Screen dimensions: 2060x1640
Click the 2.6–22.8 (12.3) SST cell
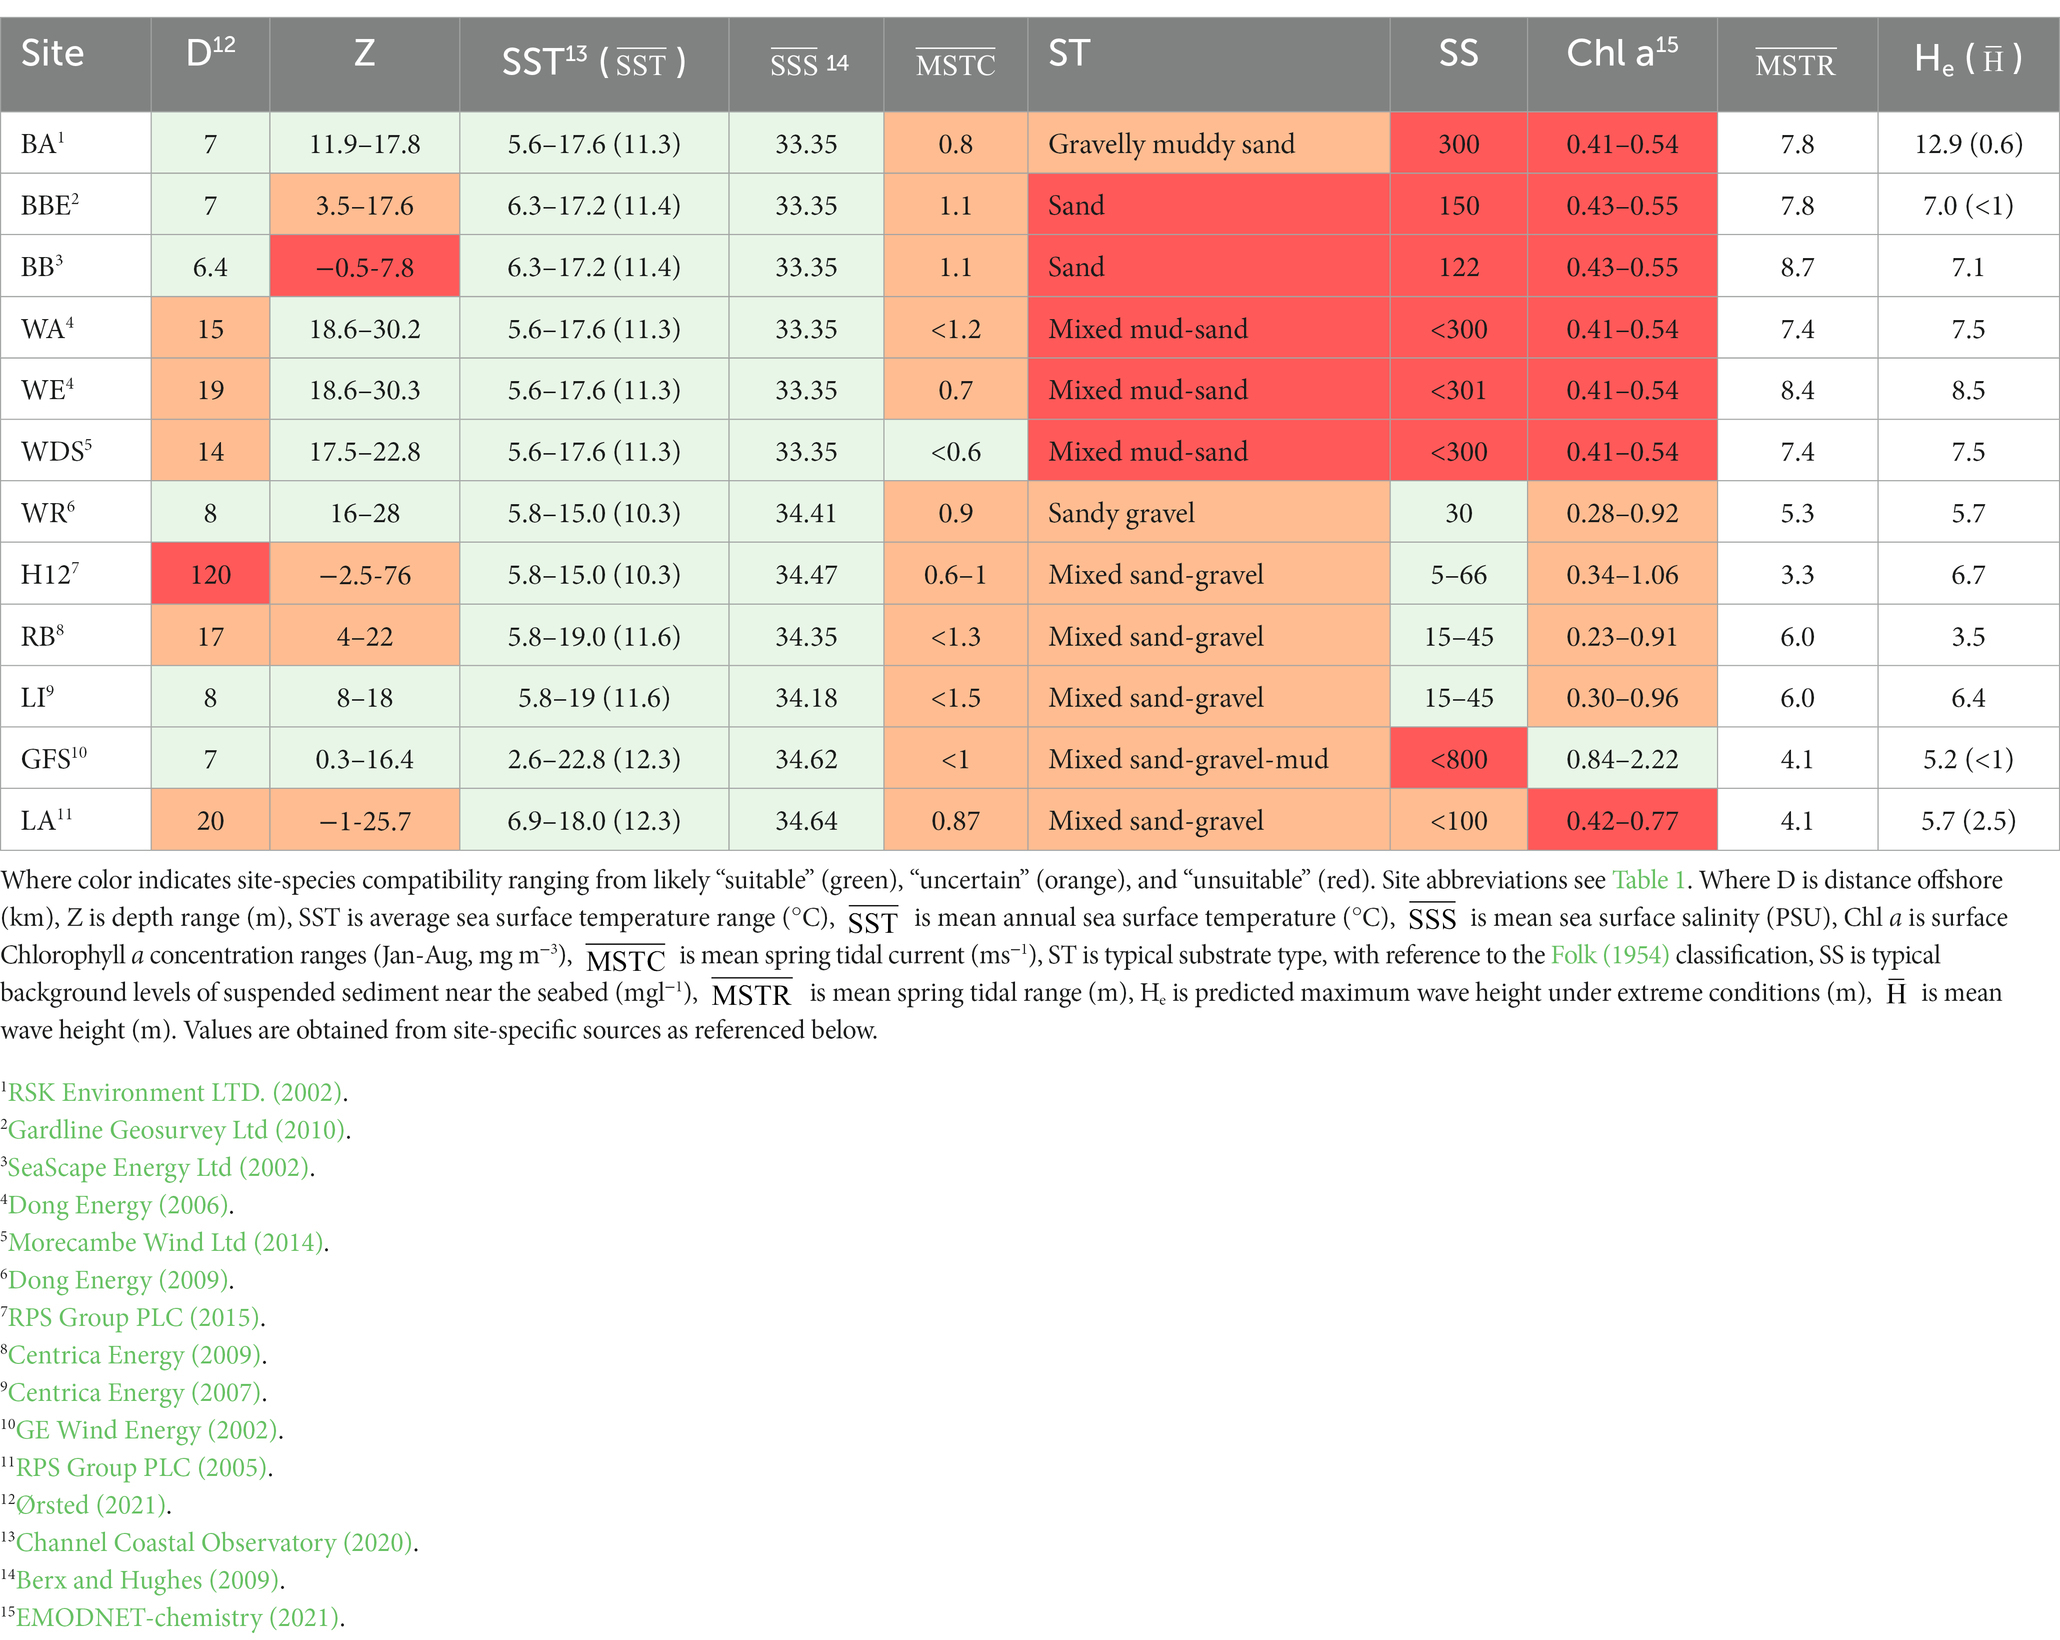click(x=594, y=759)
